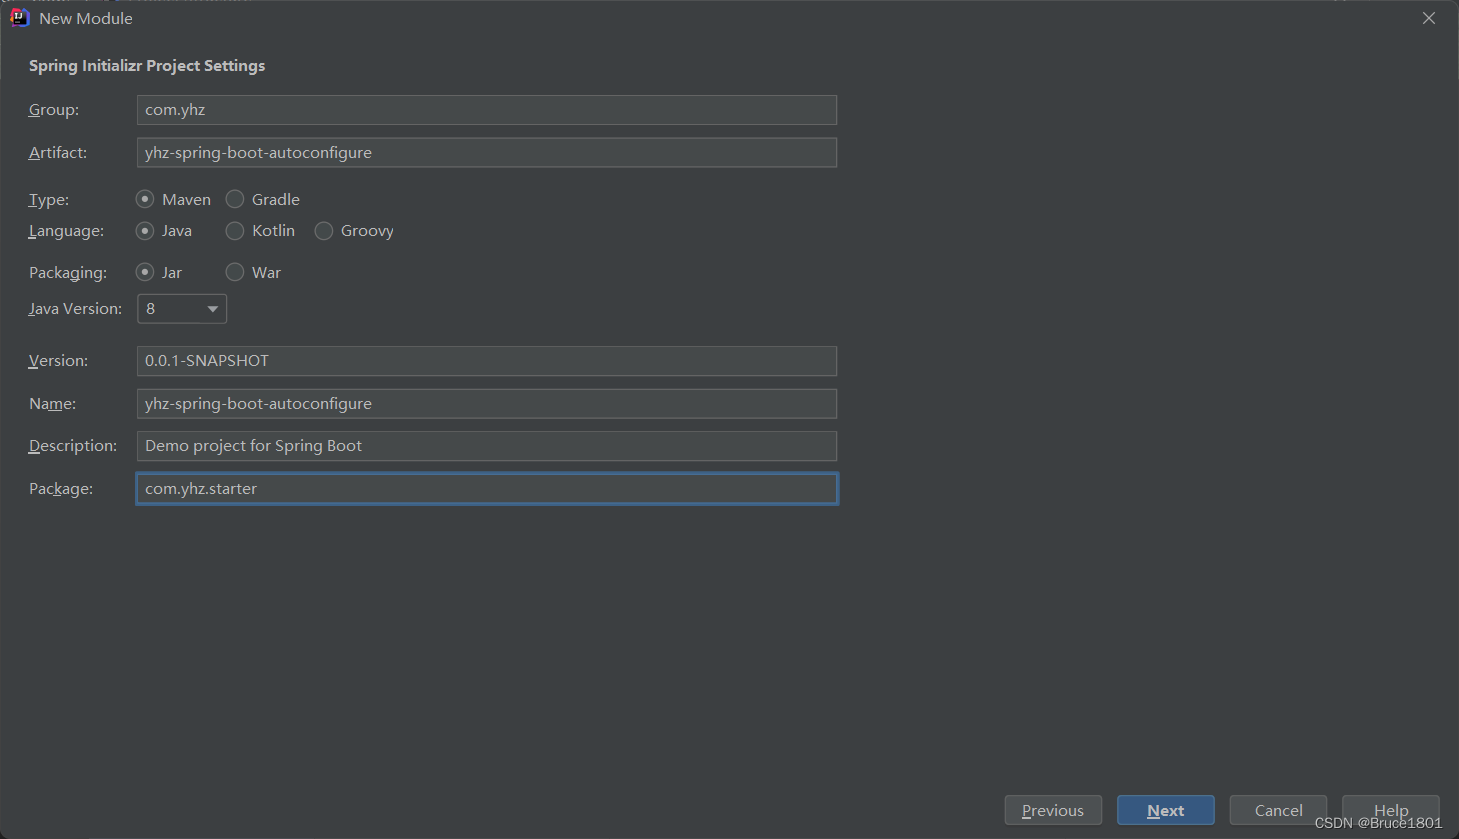Screen dimensions: 1459x839
Task: Choose Groovy as the language
Action: [324, 231]
